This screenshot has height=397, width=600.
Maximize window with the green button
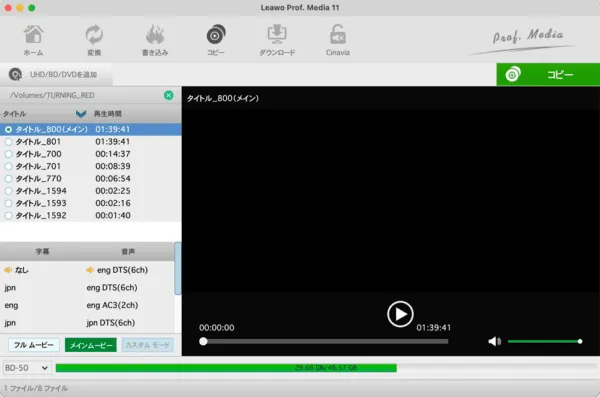point(32,8)
